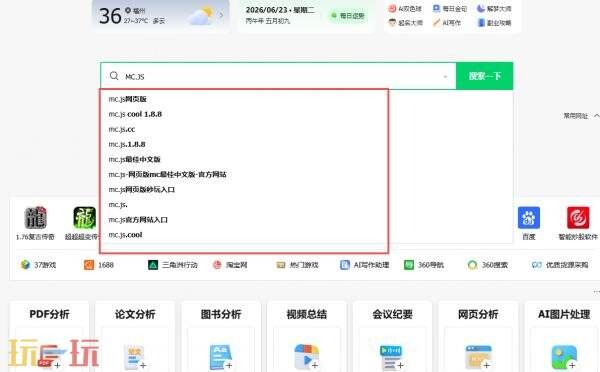
Task: Open the weather cloud icon in the weather card
Action: click(x=202, y=16)
